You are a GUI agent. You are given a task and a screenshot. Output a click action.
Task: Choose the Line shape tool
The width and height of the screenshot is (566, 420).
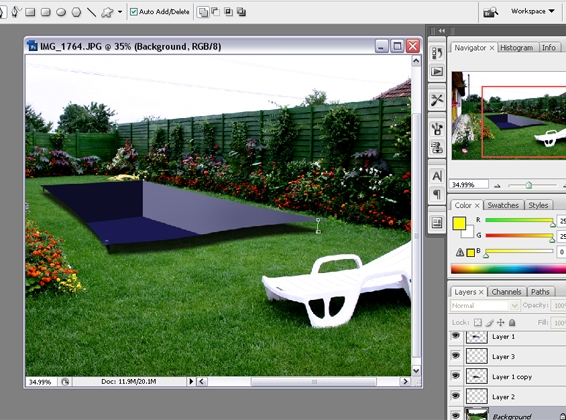point(92,12)
